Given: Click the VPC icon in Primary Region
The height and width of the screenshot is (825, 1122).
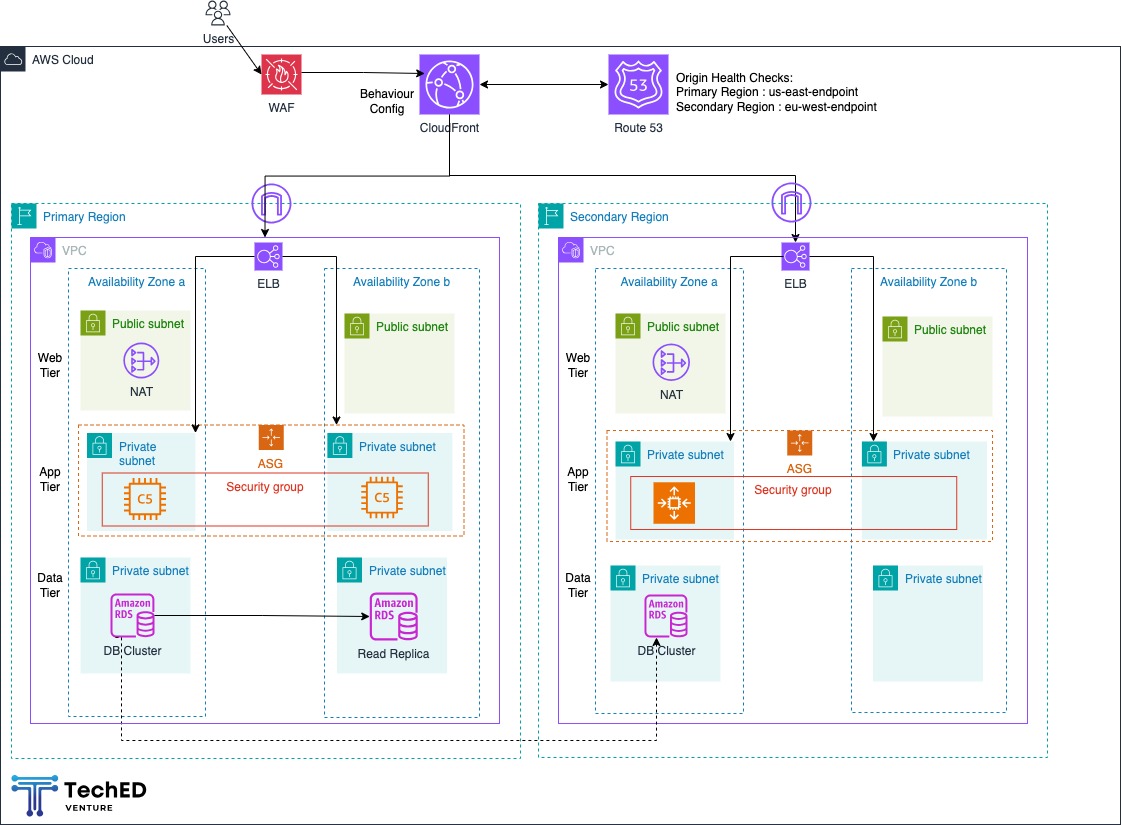Looking at the screenshot, I should tap(43, 250).
